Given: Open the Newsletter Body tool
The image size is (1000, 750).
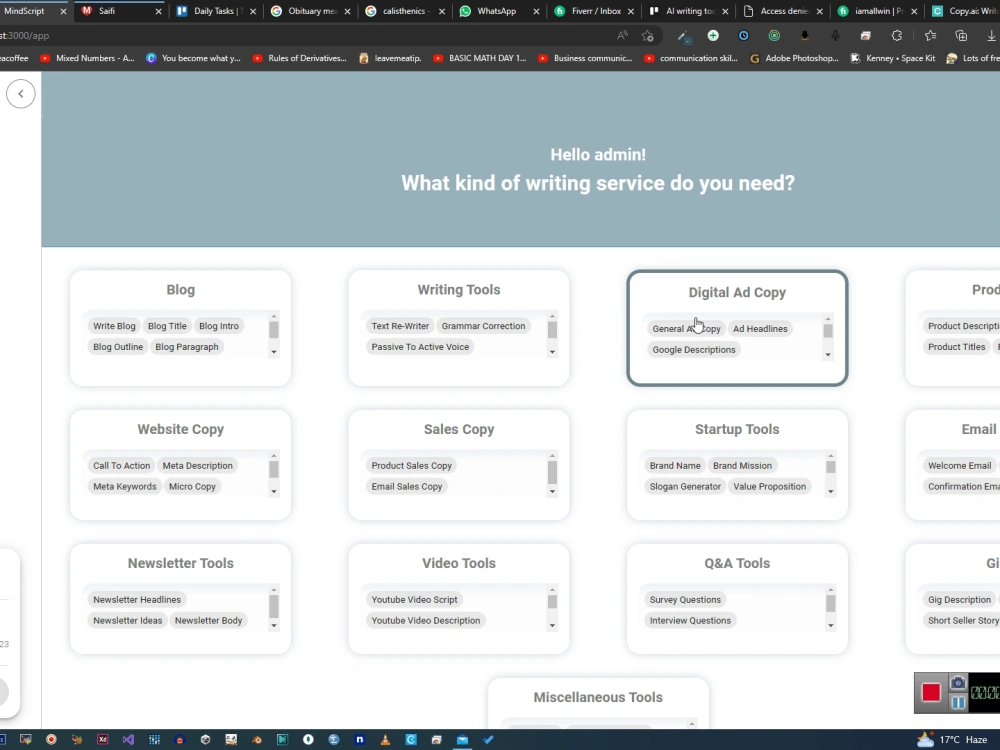Looking at the screenshot, I should click(209, 621).
